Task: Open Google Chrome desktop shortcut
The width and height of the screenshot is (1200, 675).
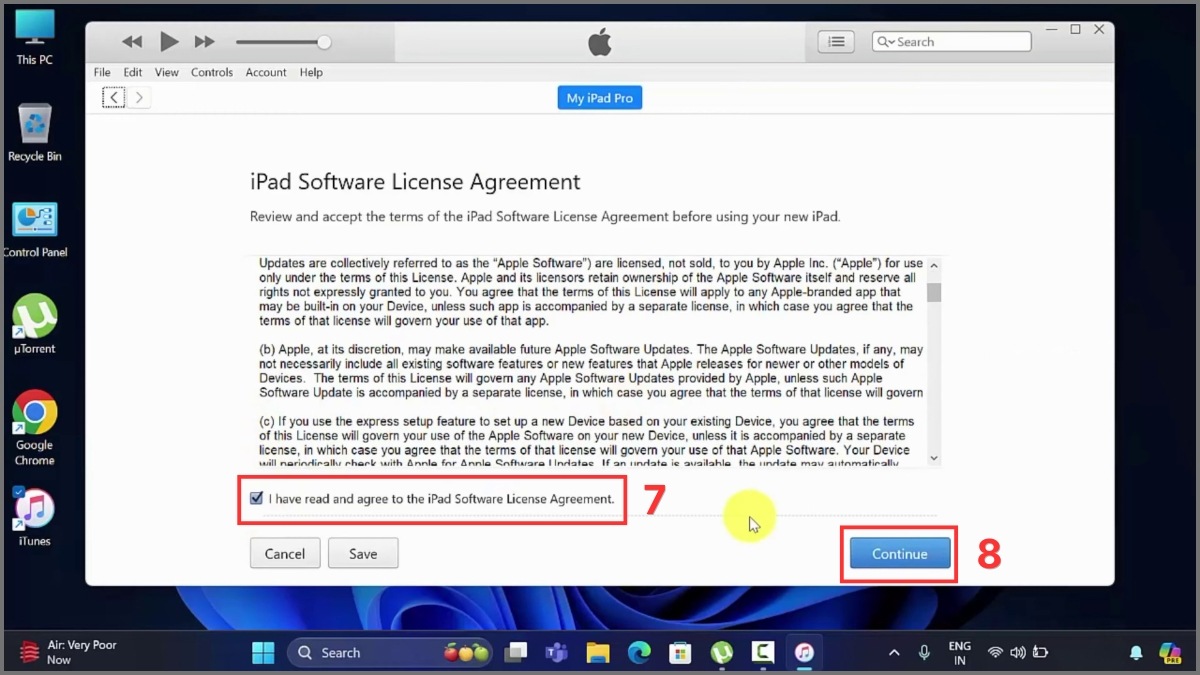Action: click(35, 428)
